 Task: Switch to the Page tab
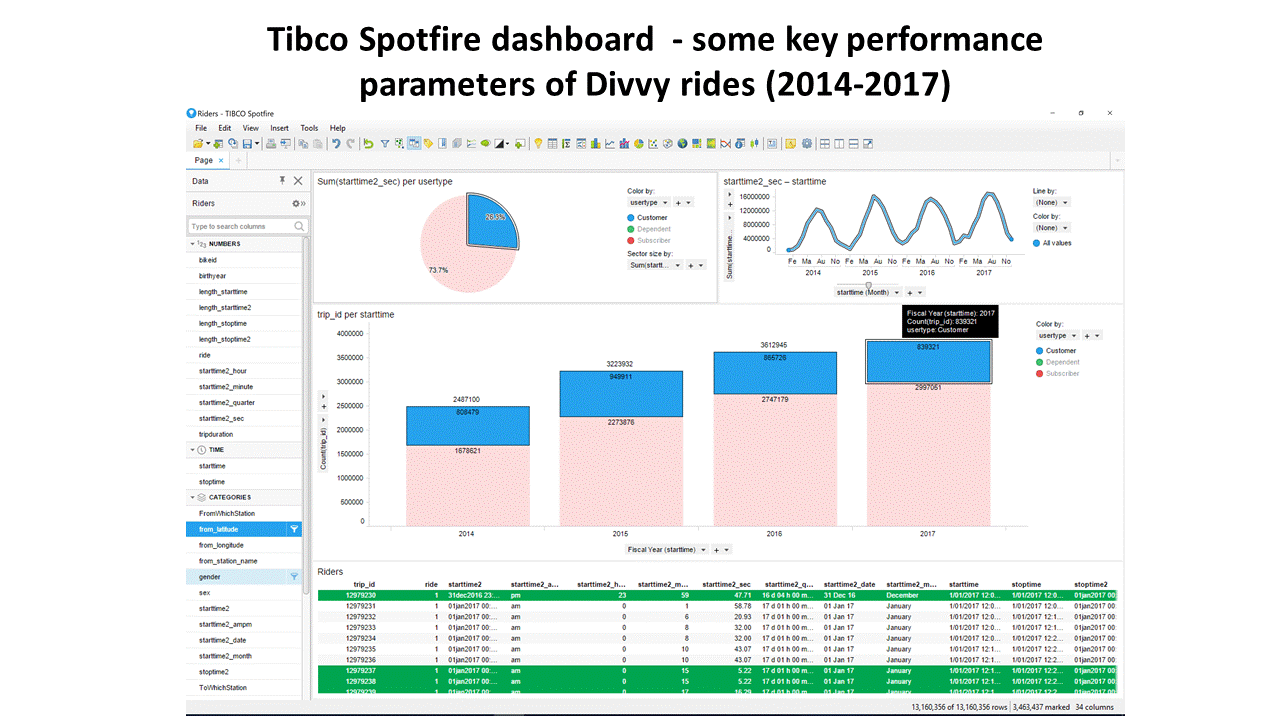[x=205, y=159]
